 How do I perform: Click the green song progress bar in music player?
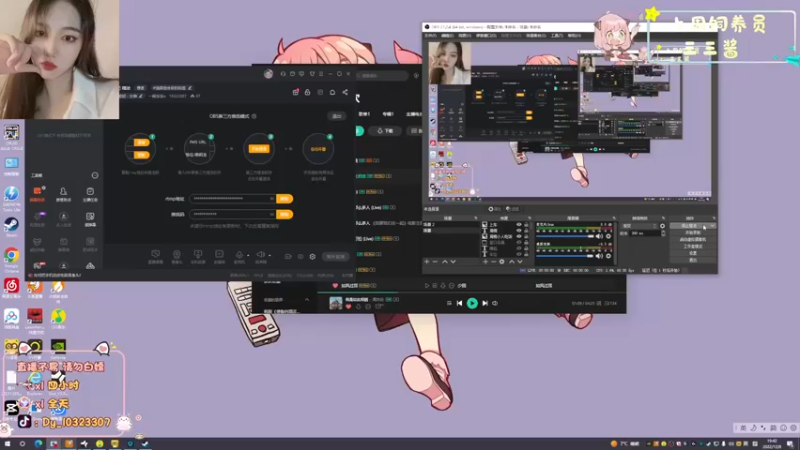[x=358, y=292]
